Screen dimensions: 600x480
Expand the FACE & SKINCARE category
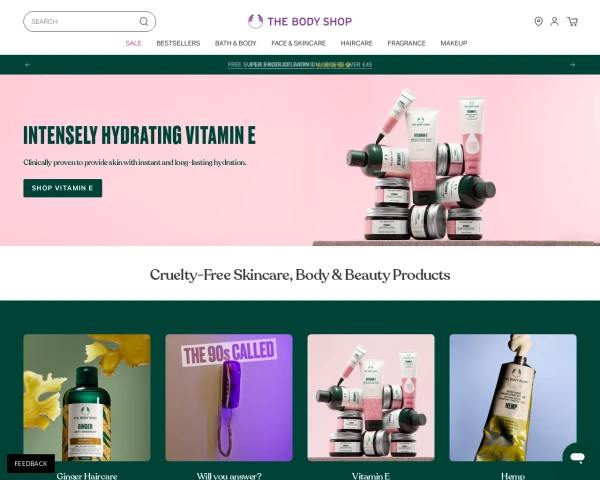tap(298, 43)
